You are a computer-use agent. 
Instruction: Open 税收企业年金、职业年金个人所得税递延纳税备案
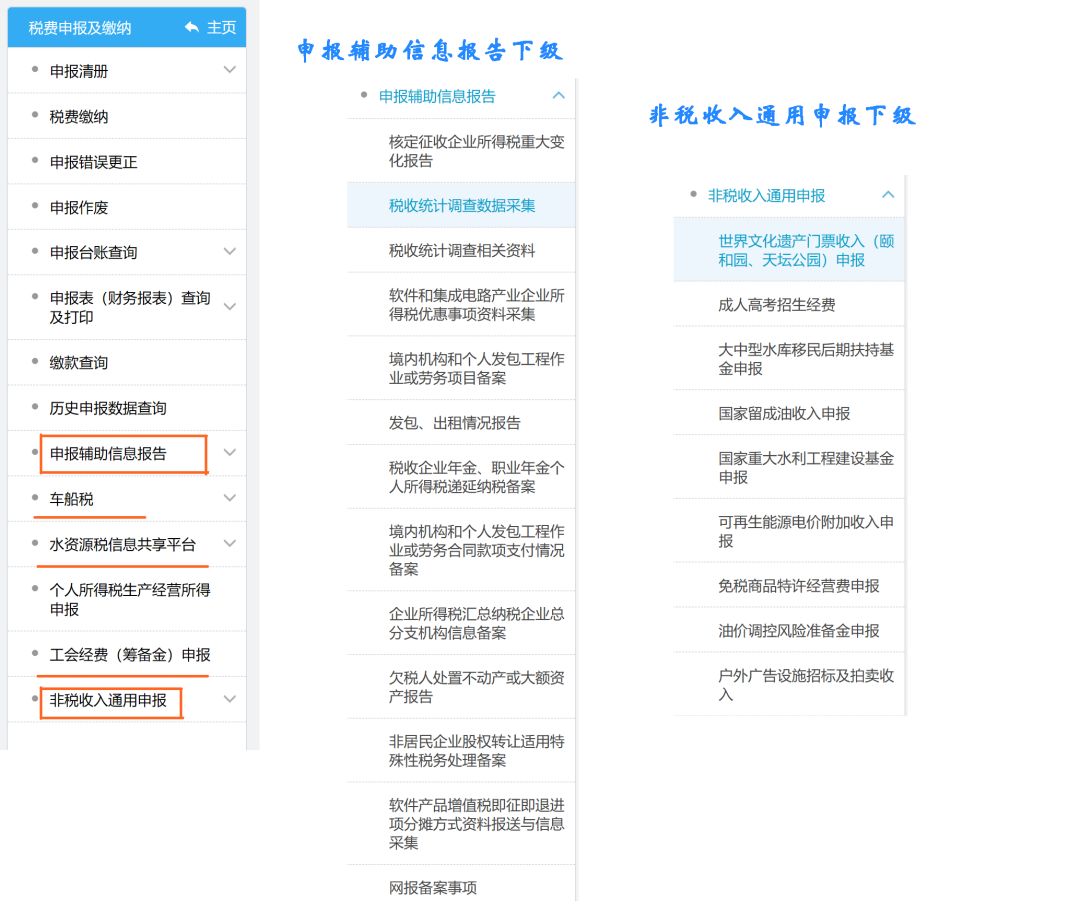pyautogui.click(x=476, y=477)
